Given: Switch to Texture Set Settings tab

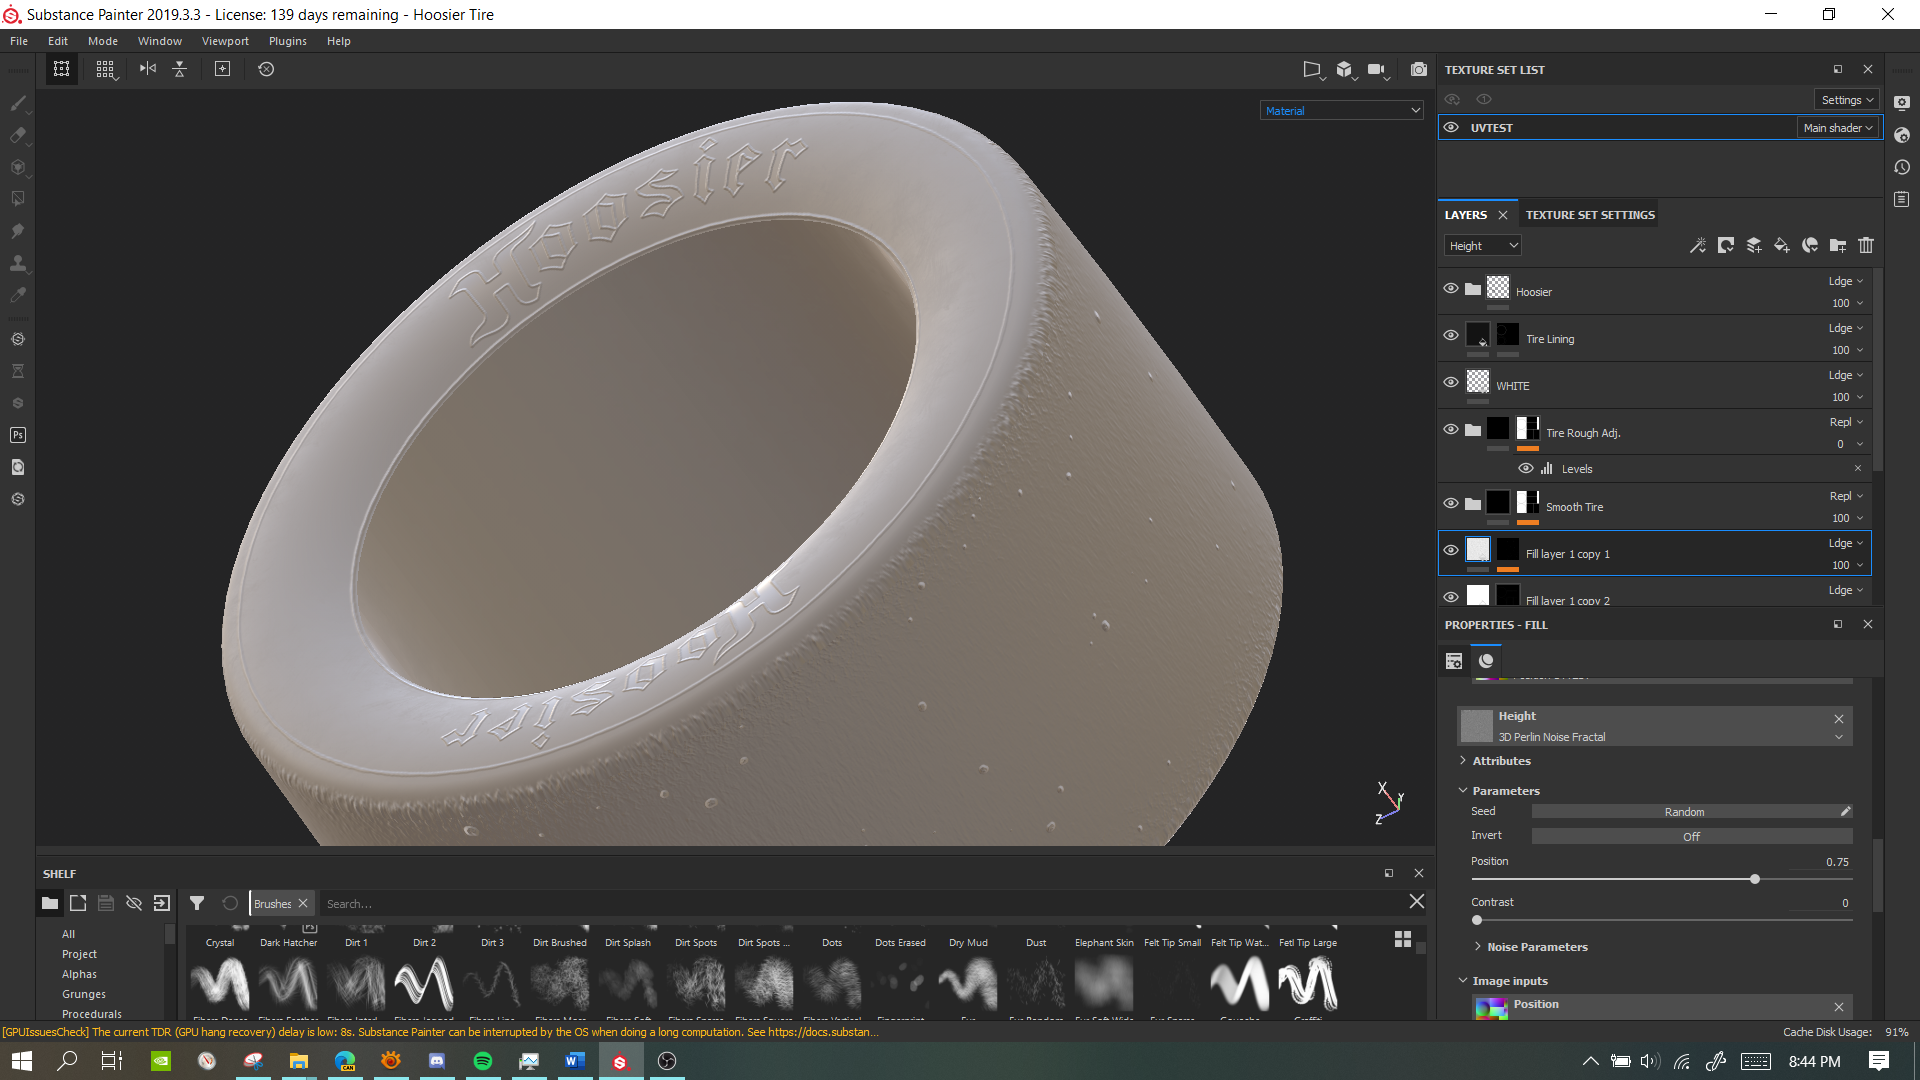Looking at the screenshot, I should pos(1589,215).
